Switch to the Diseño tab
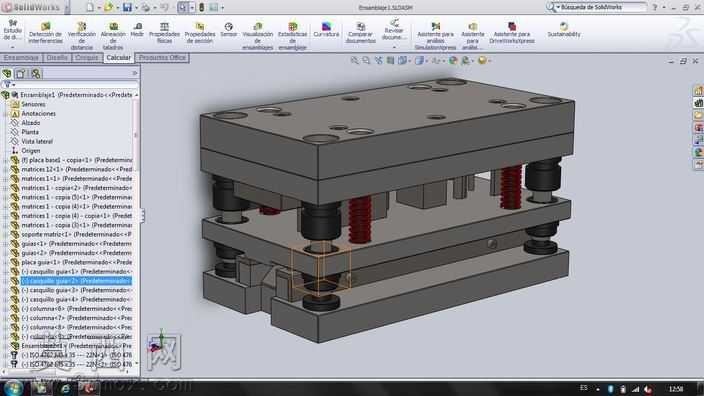Viewport: 704px width, 396px height. click(57, 57)
